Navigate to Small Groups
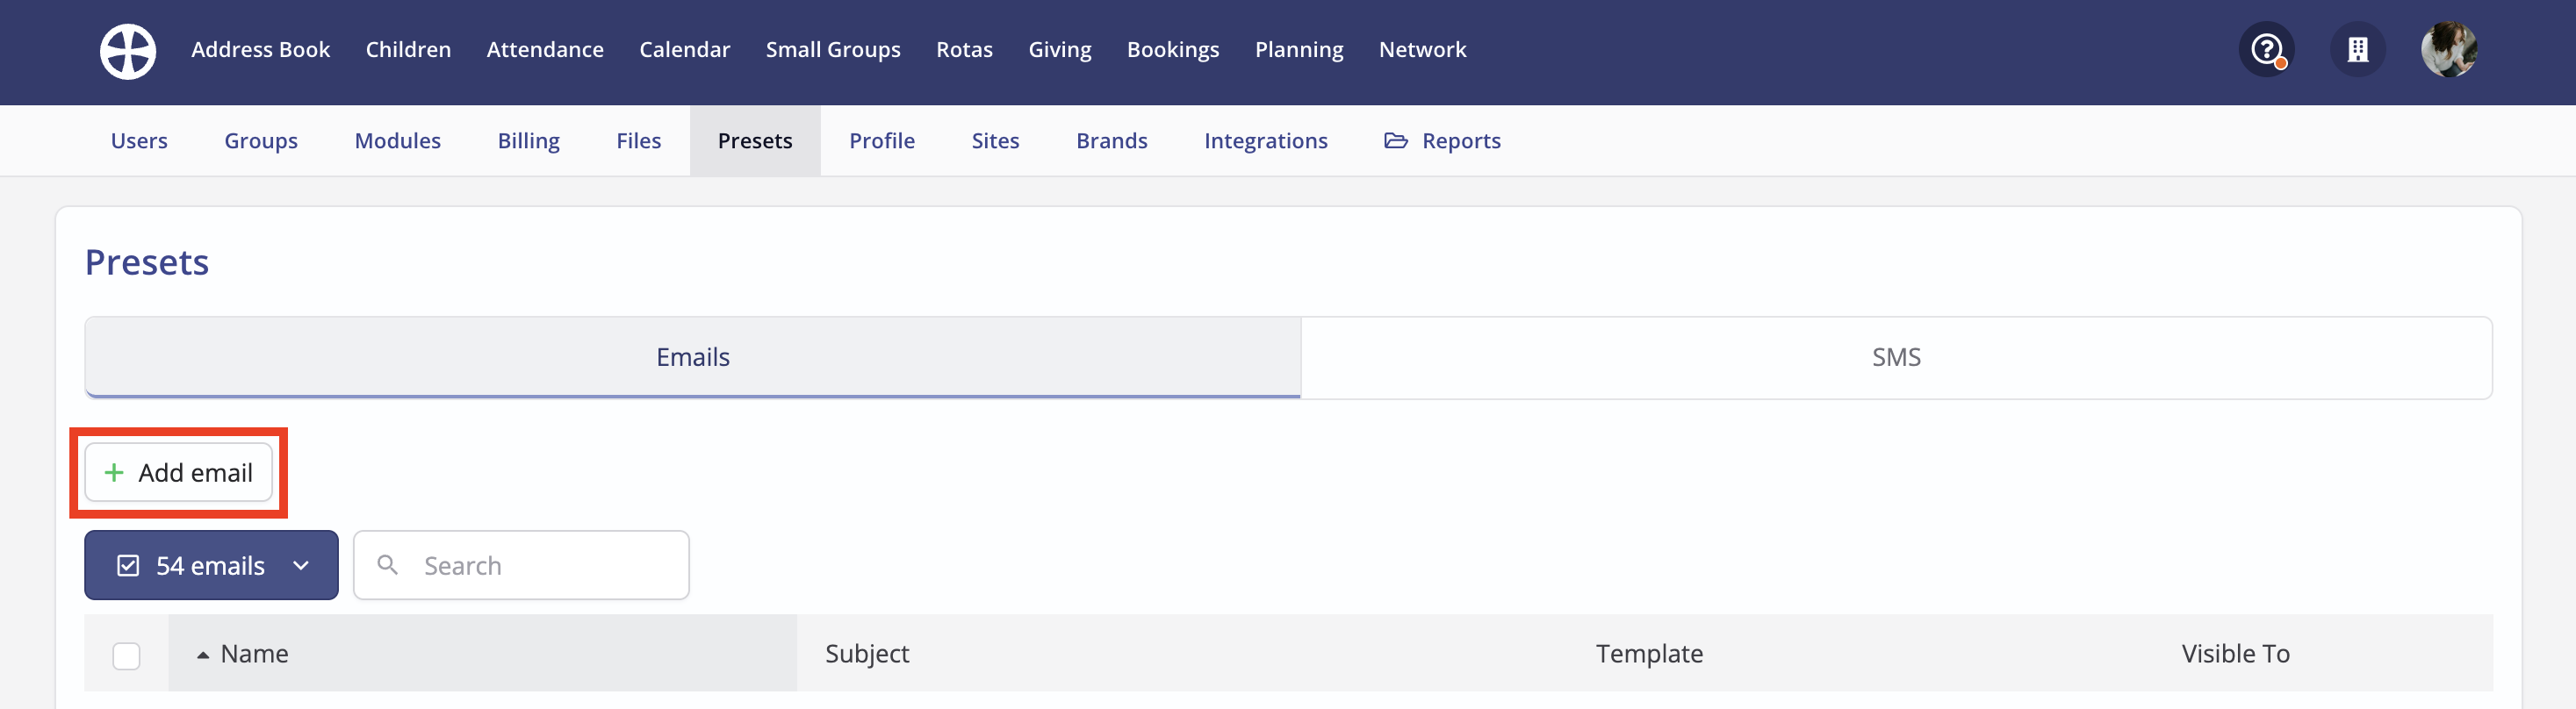 click(x=833, y=49)
